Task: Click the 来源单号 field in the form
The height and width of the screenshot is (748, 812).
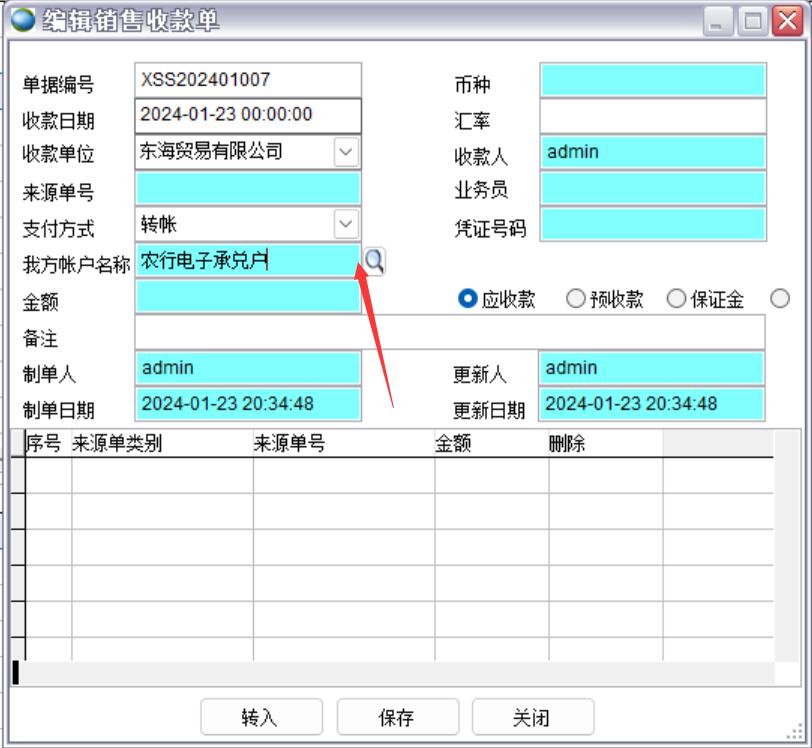Action: [x=247, y=188]
